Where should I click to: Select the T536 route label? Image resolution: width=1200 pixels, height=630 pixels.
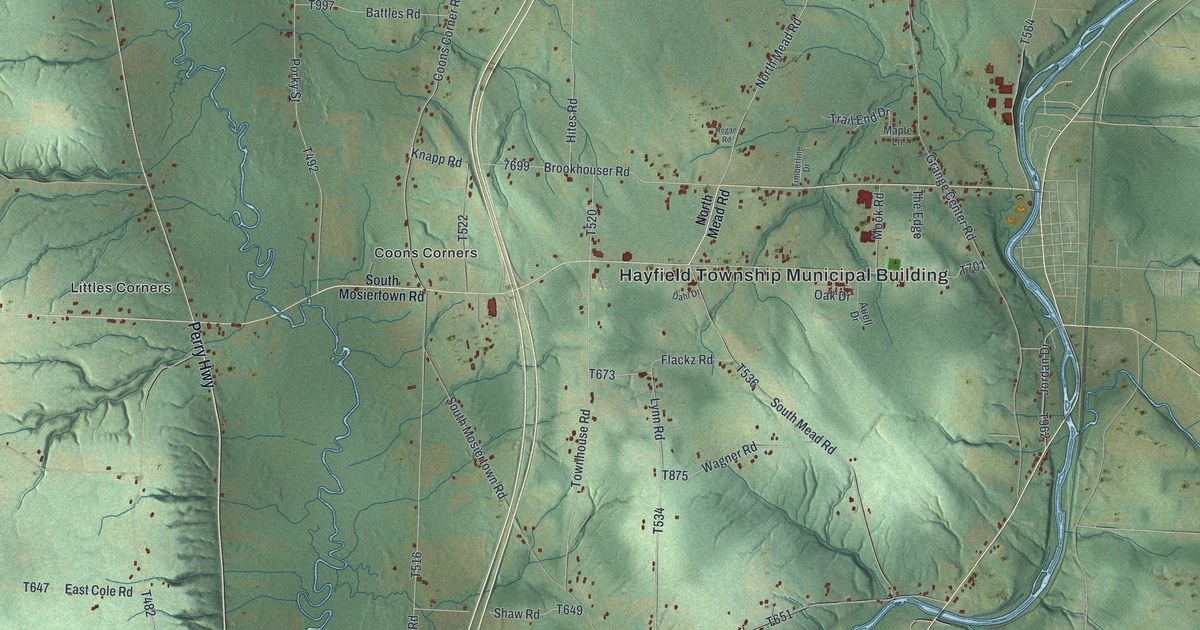tap(748, 377)
